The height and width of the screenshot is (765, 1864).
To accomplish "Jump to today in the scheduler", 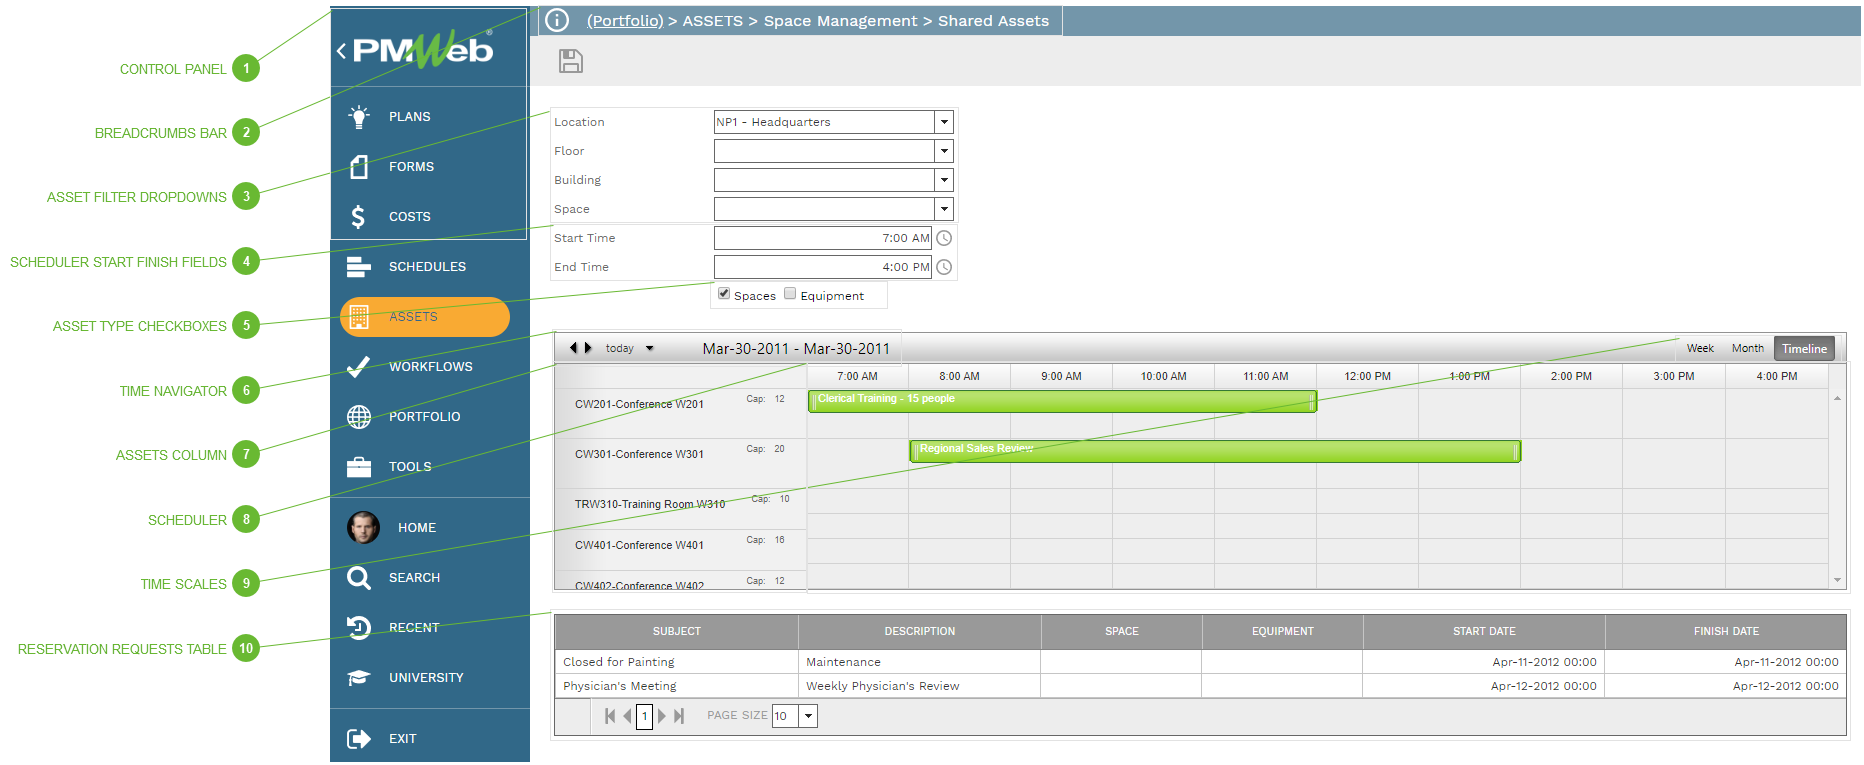I will pos(619,348).
